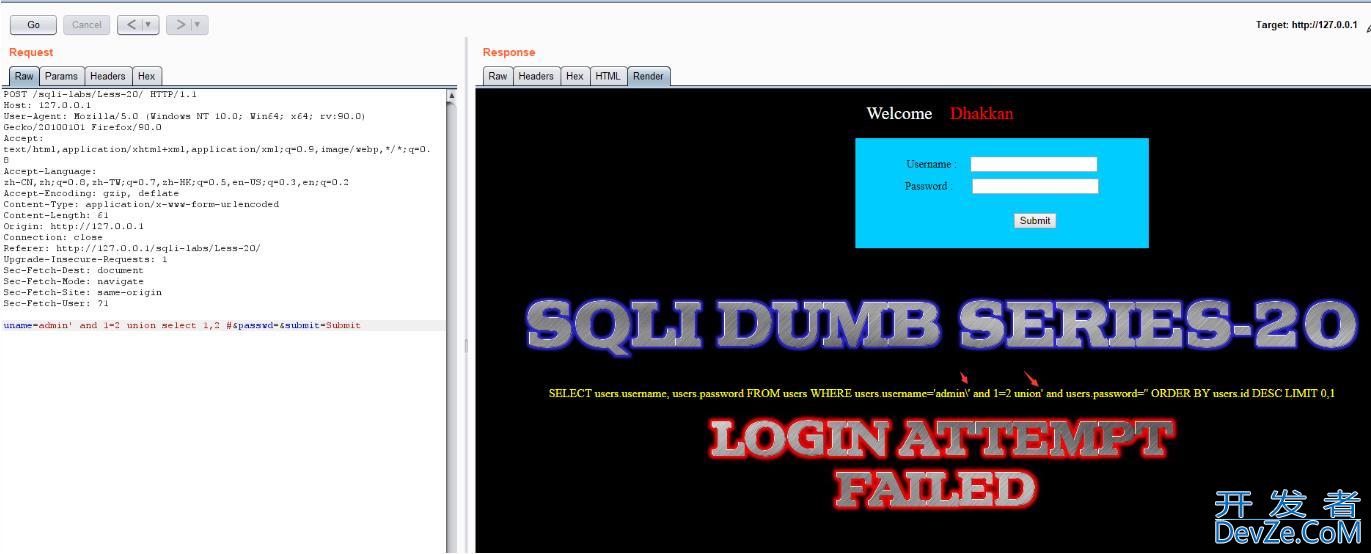
Task: Click the request editor vertical scrollbar
Action: (451, 320)
